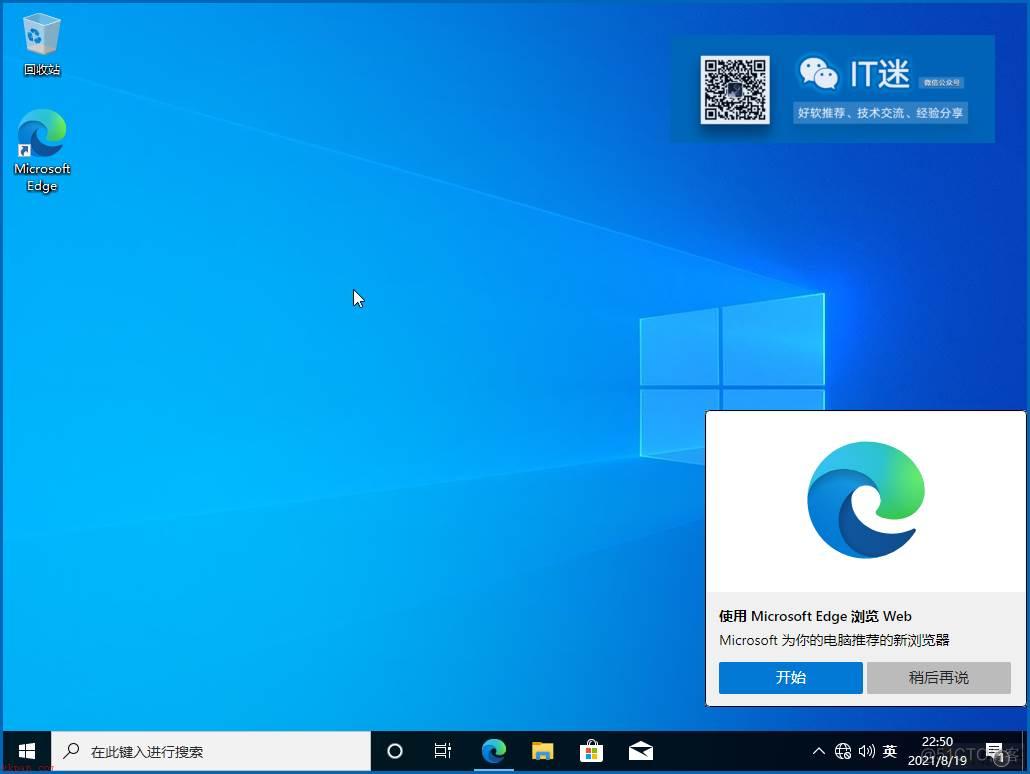Open the Windows Start menu

pos(26,750)
